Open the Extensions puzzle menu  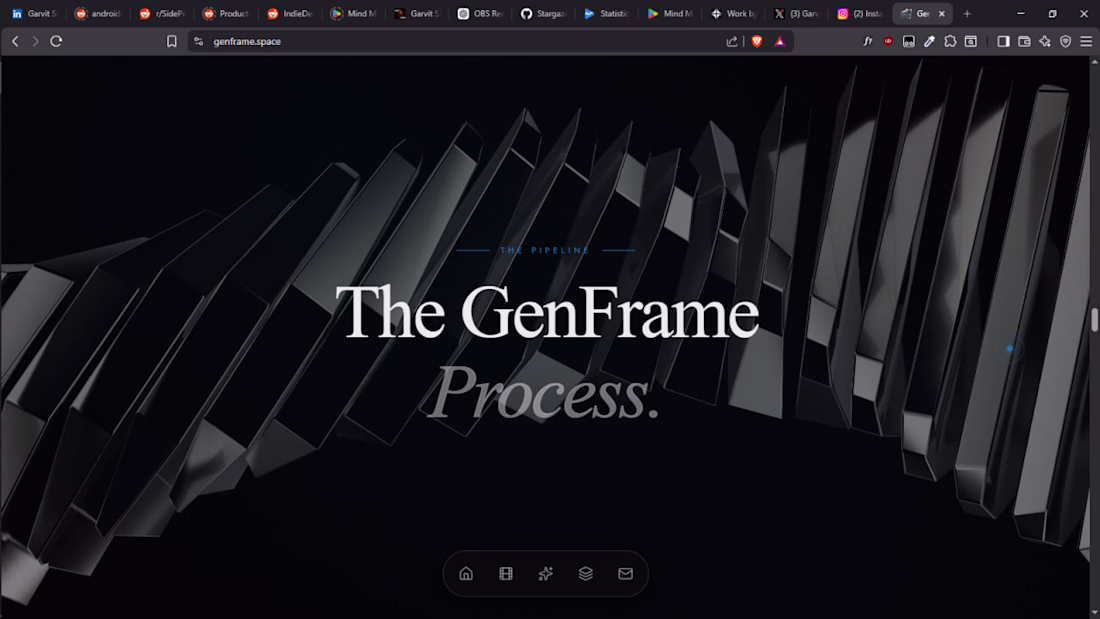point(950,41)
